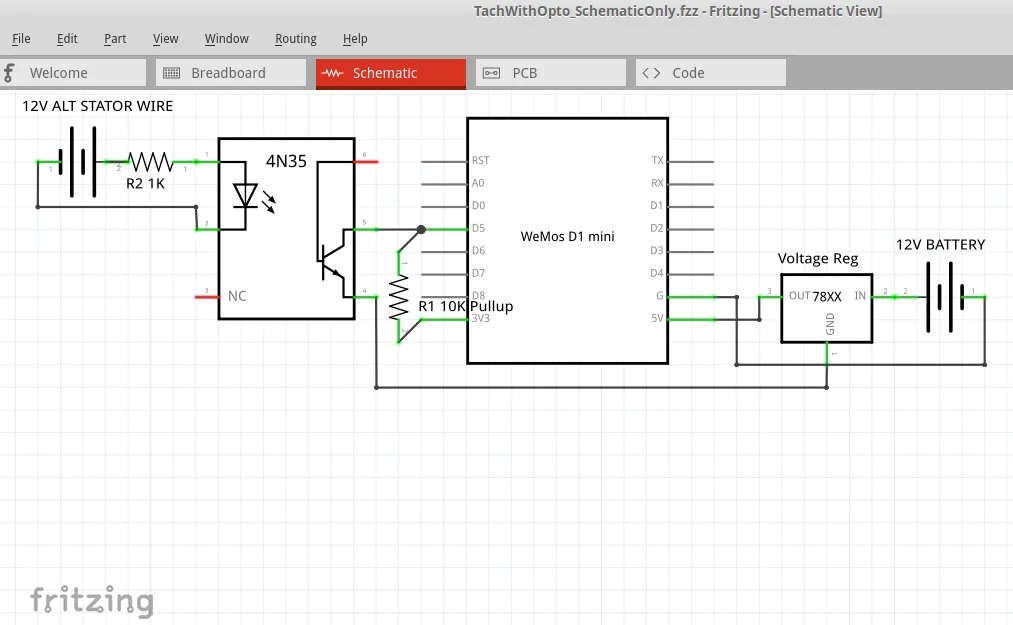Click the Fritzing logo in the canvas corner
The height and width of the screenshot is (625, 1013).
pos(92,600)
